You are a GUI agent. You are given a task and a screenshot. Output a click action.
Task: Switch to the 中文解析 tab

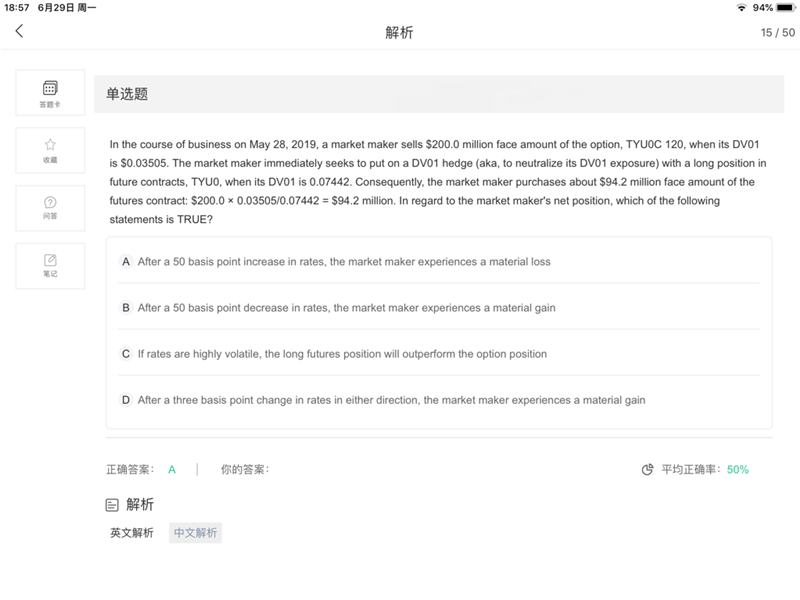coord(195,533)
